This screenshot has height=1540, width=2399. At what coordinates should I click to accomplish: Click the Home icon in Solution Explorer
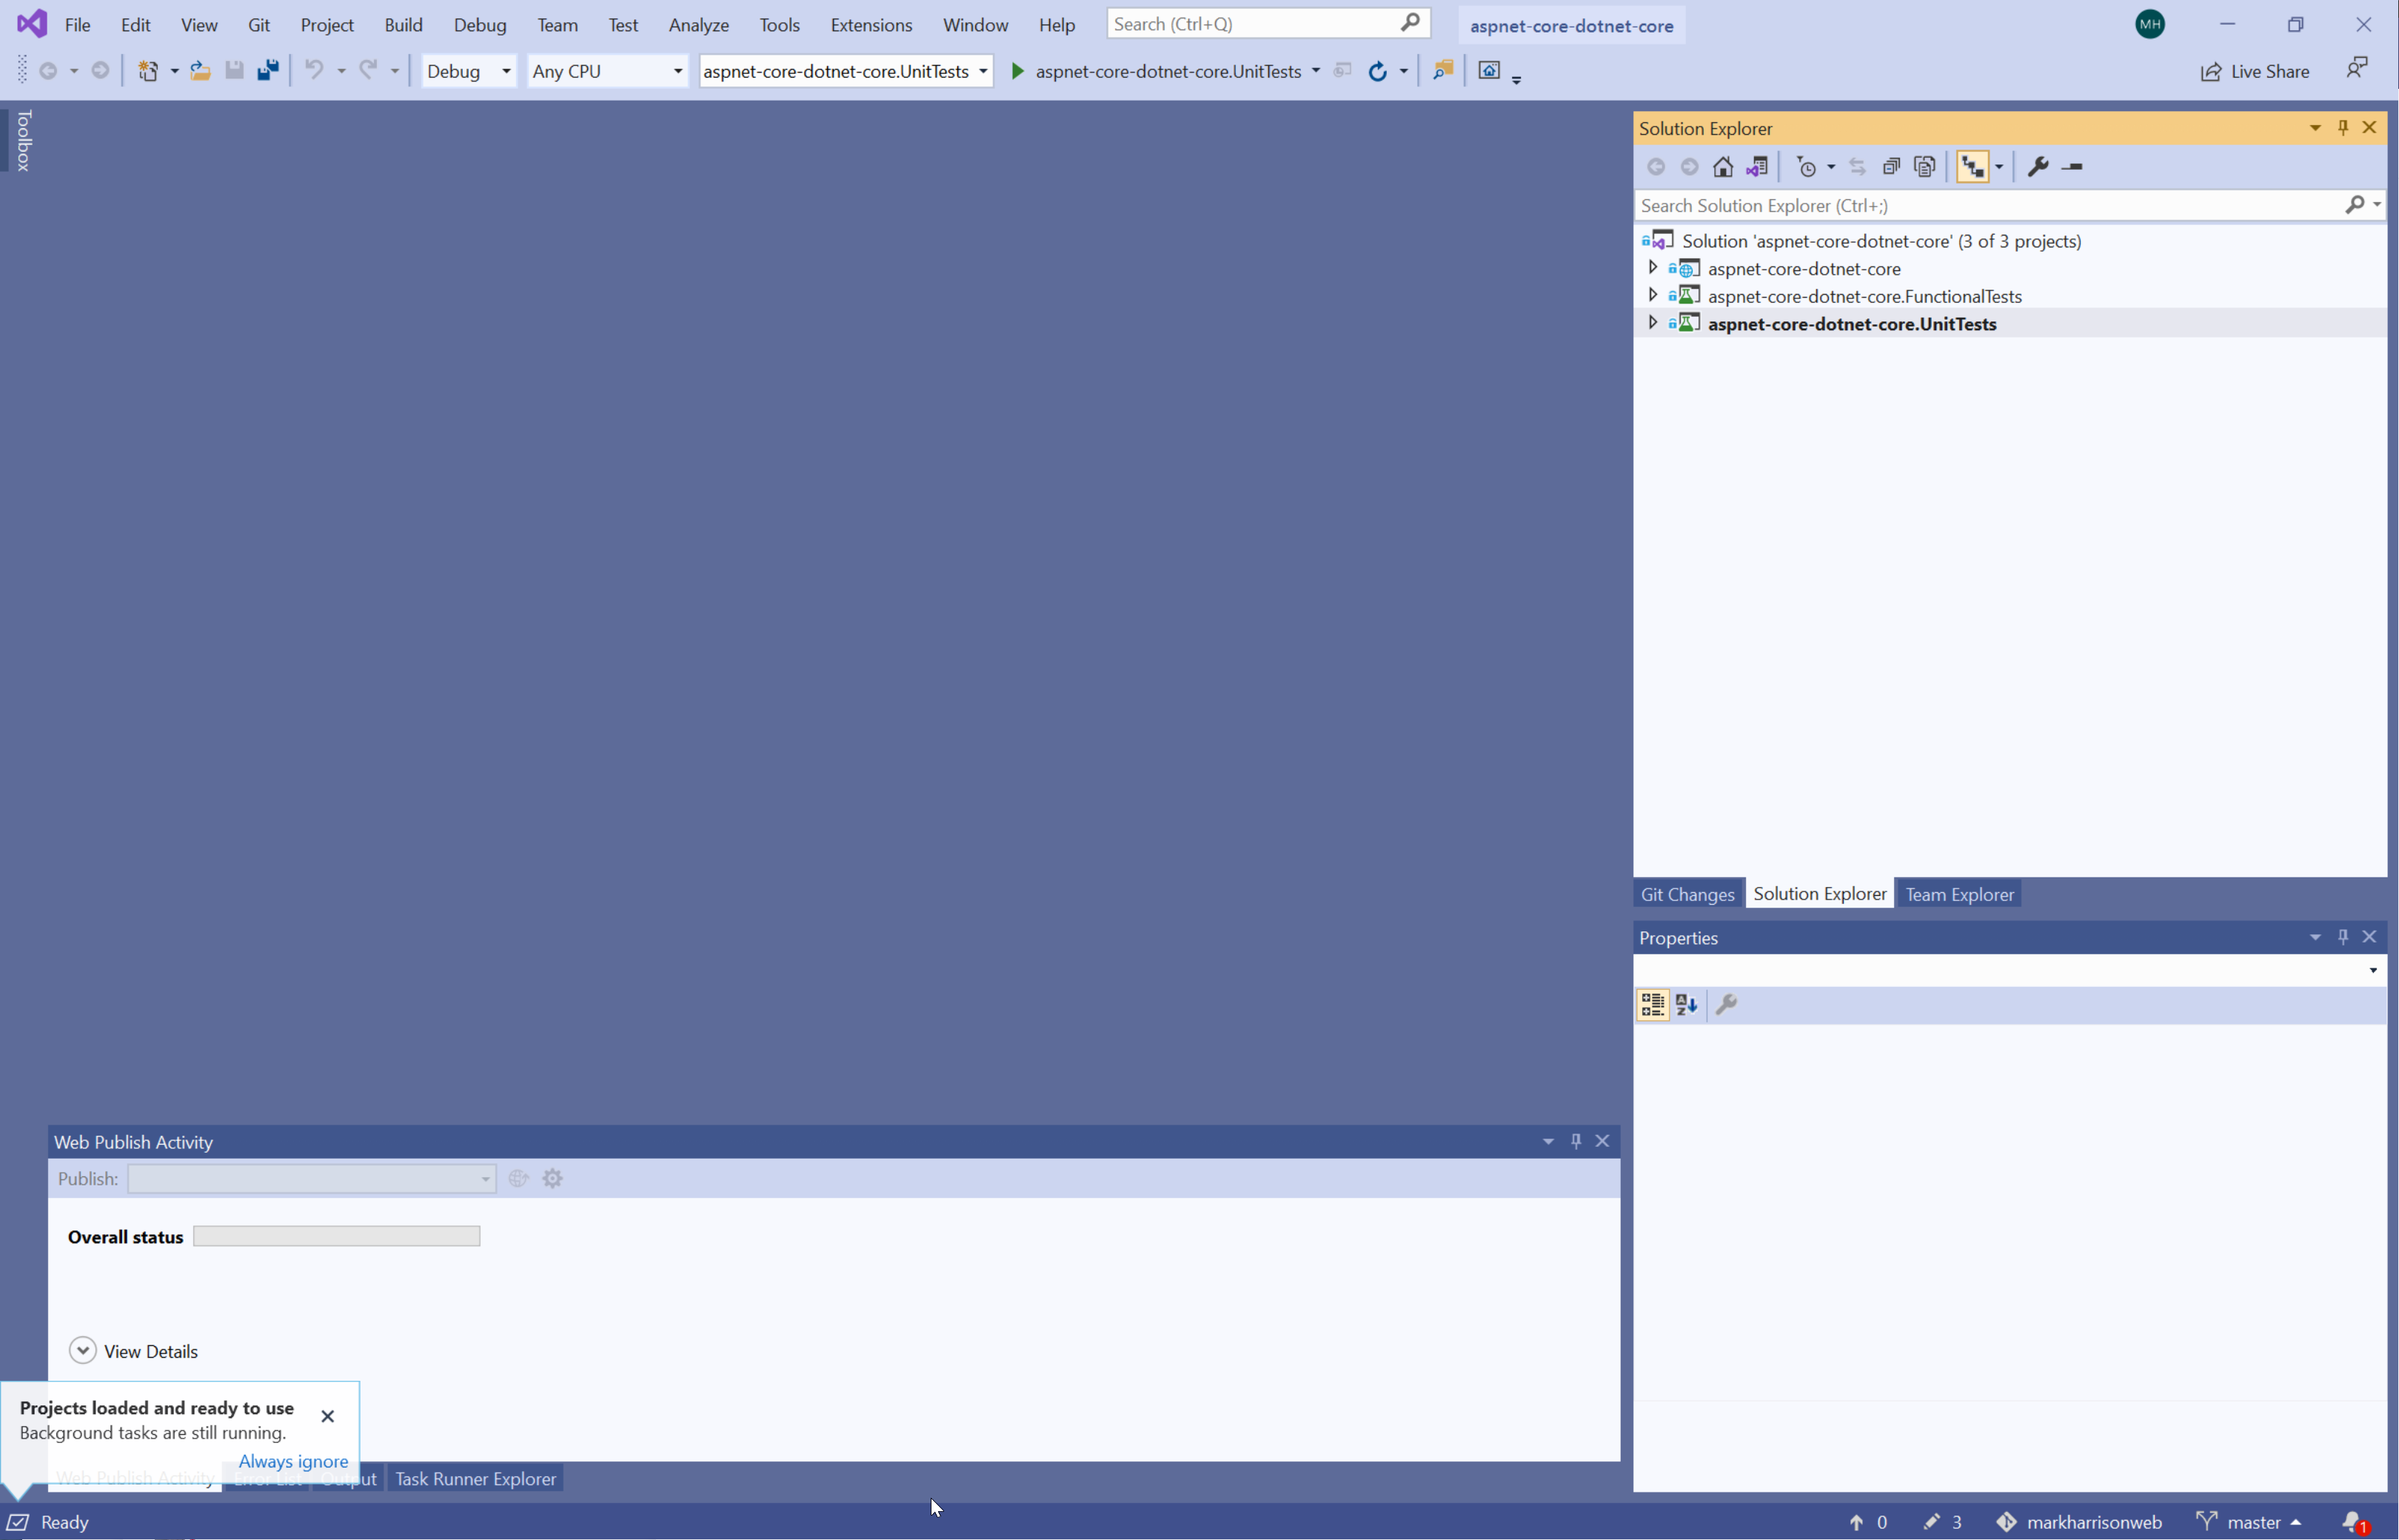(x=1722, y=167)
